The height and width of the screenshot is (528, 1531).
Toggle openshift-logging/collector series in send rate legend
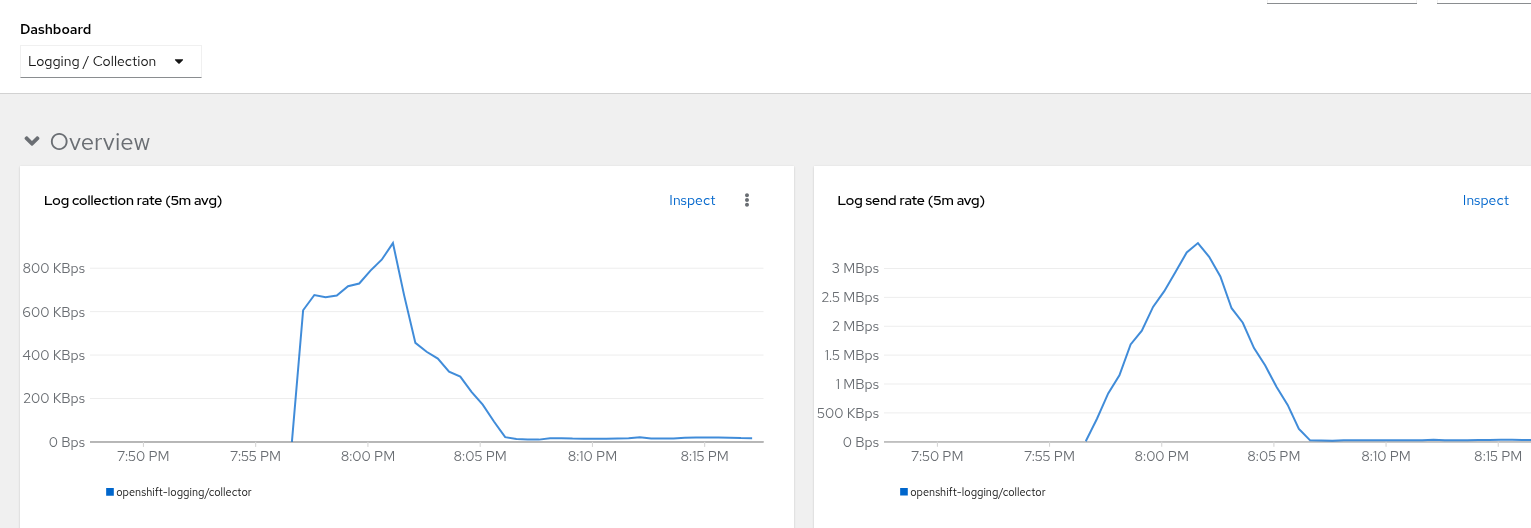coord(977,492)
